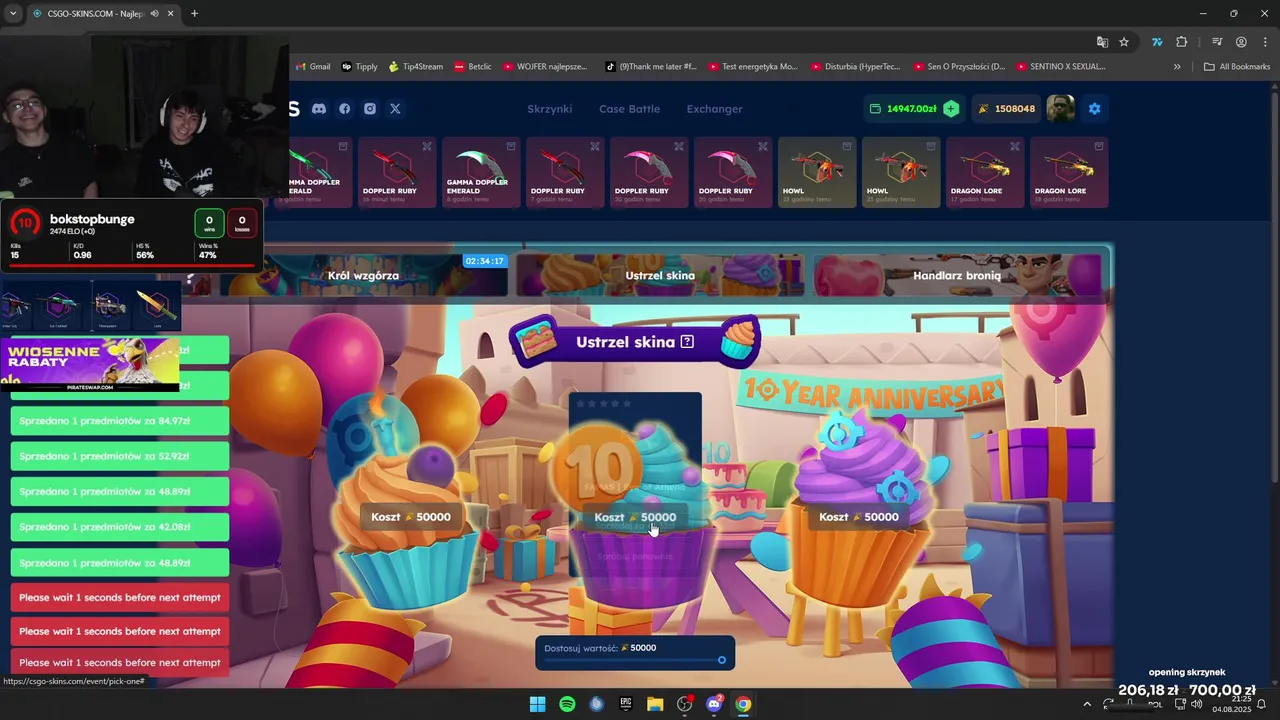Open the Discord link icon in site header
The image size is (1280, 720).
(319, 109)
